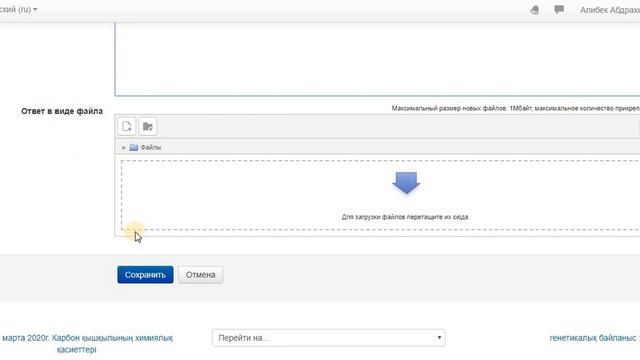The height and width of the screenshot is (360, 640).
Task: Open next activity link генетикалық байланыс
Action: tap(594, 338)
